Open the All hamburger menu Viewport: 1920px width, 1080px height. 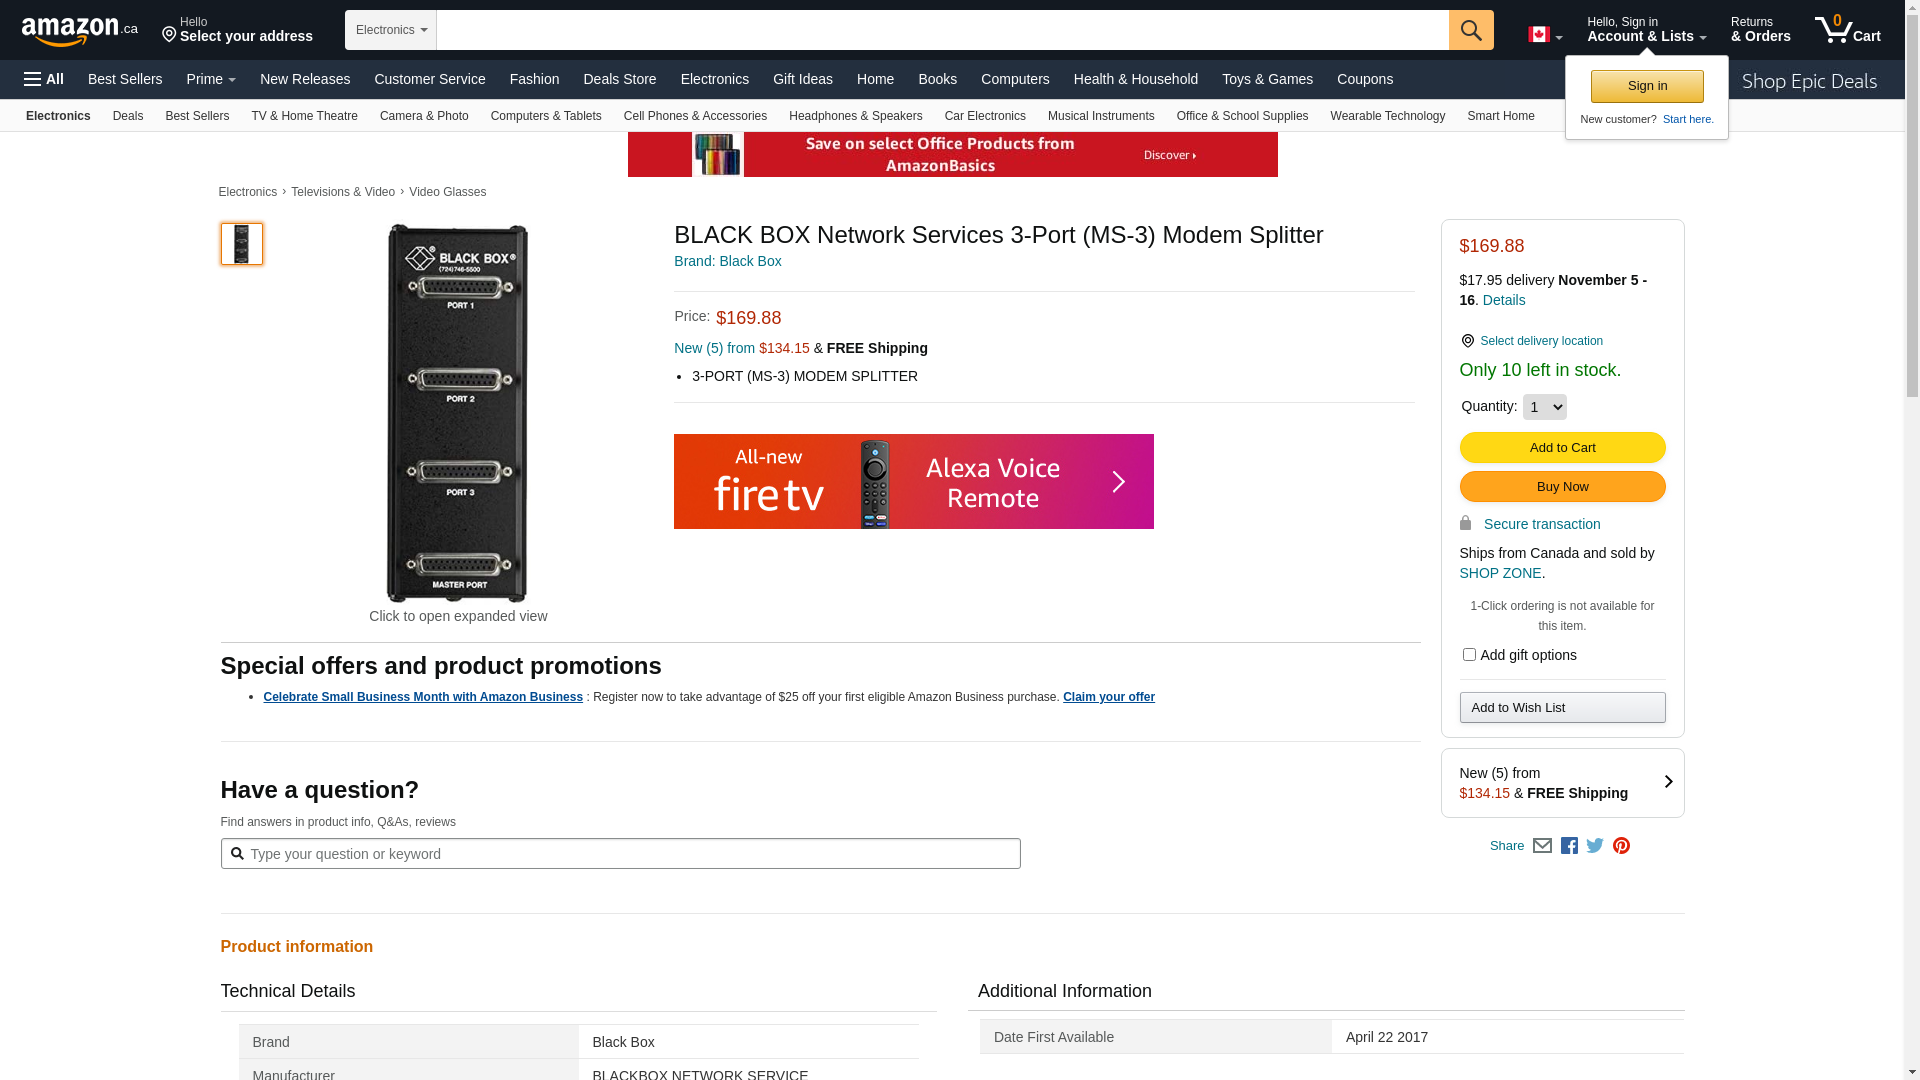click(44, 79)
